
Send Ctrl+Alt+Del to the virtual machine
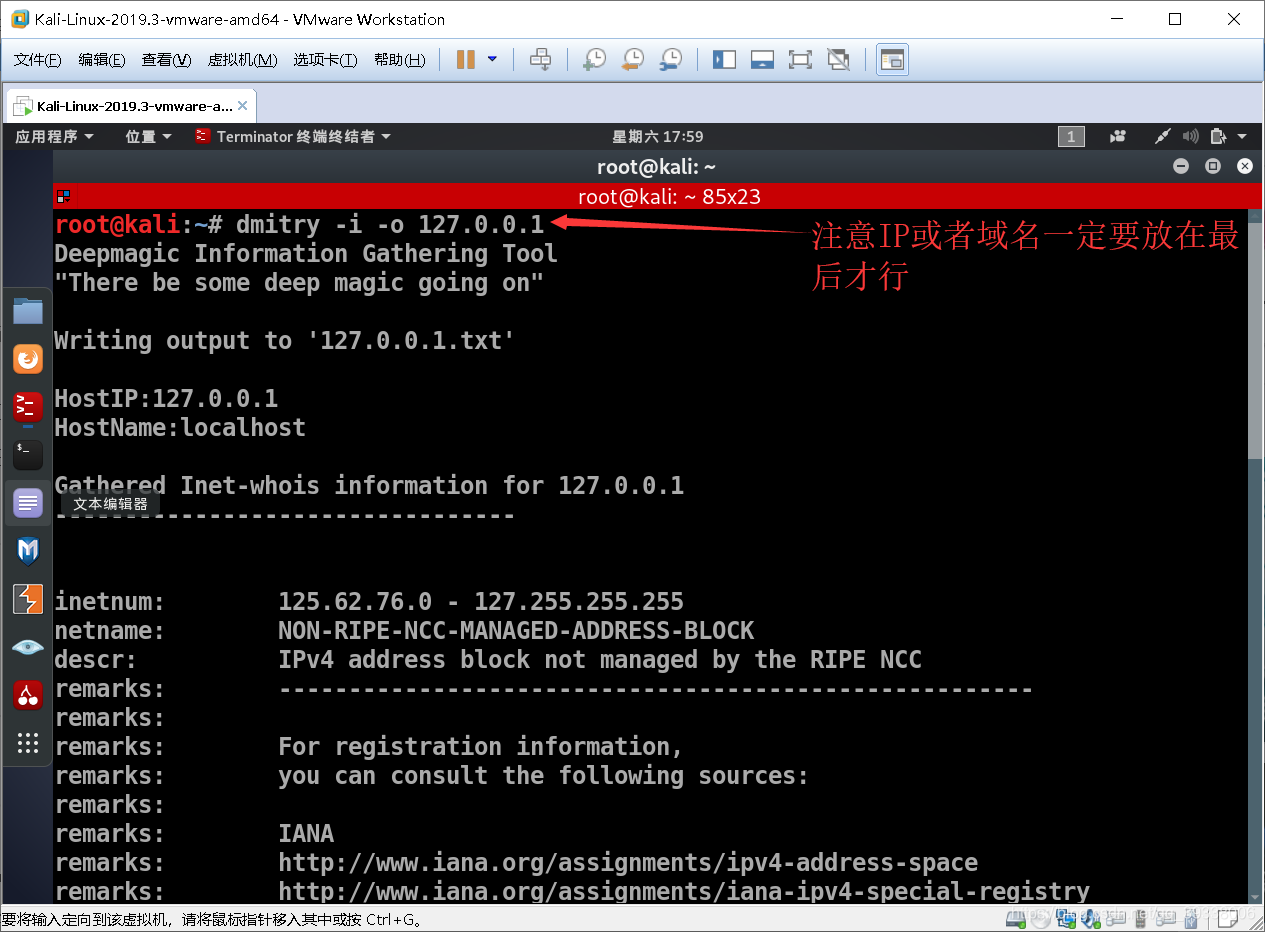pyautogui.click(x=540, y=60)
